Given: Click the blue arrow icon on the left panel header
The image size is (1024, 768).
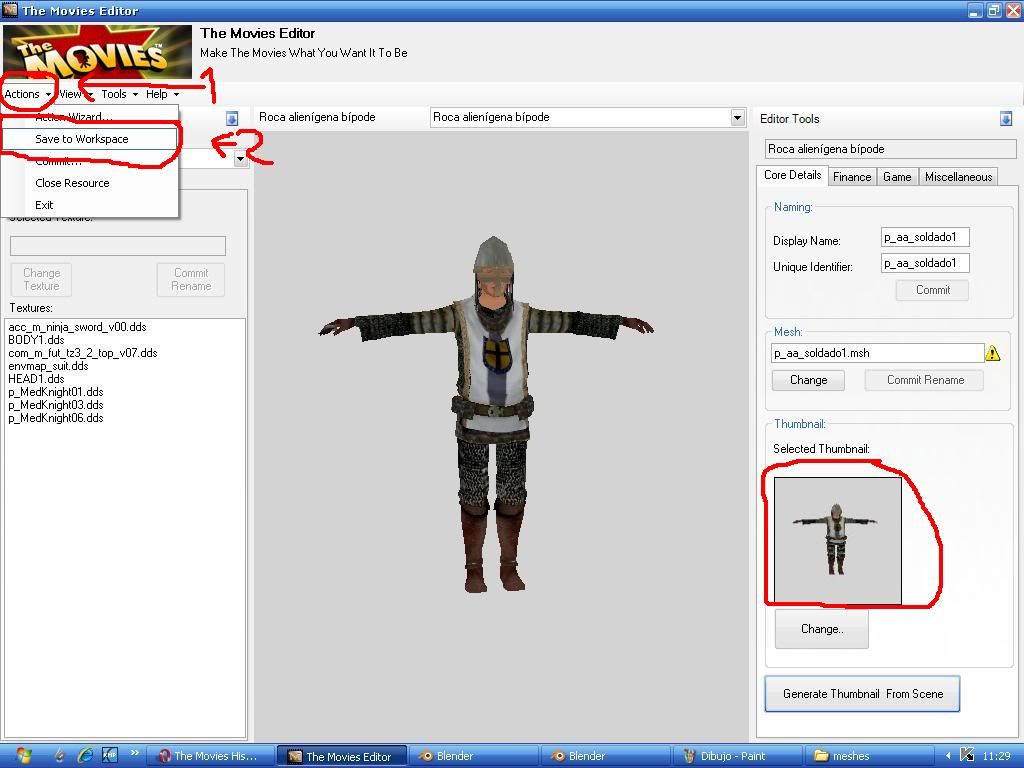Looking at the screenshot, I should [x=232, y=118].
